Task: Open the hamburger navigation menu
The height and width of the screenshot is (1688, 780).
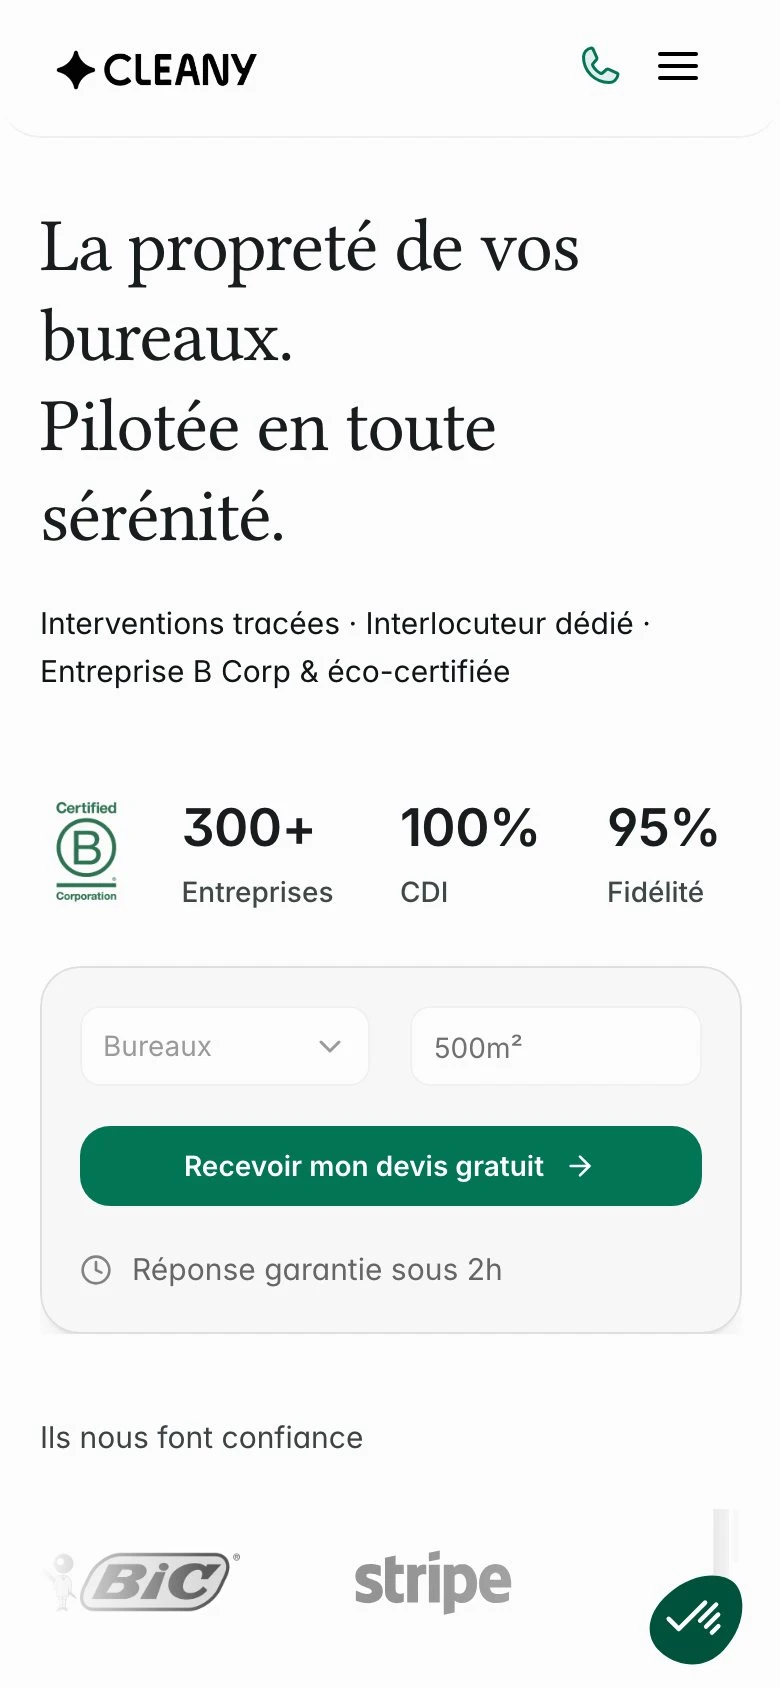Action: 678,67
